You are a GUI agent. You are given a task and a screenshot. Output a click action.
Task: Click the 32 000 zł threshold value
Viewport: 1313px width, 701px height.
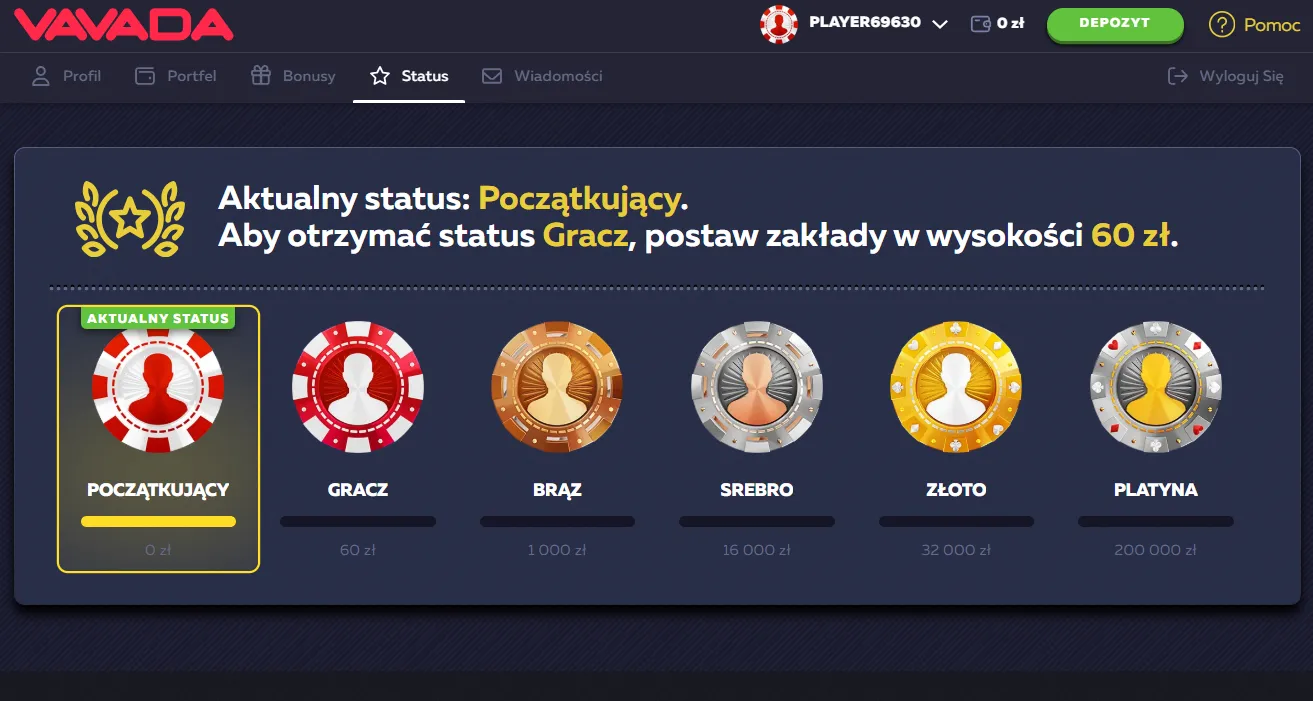(956, 550)
